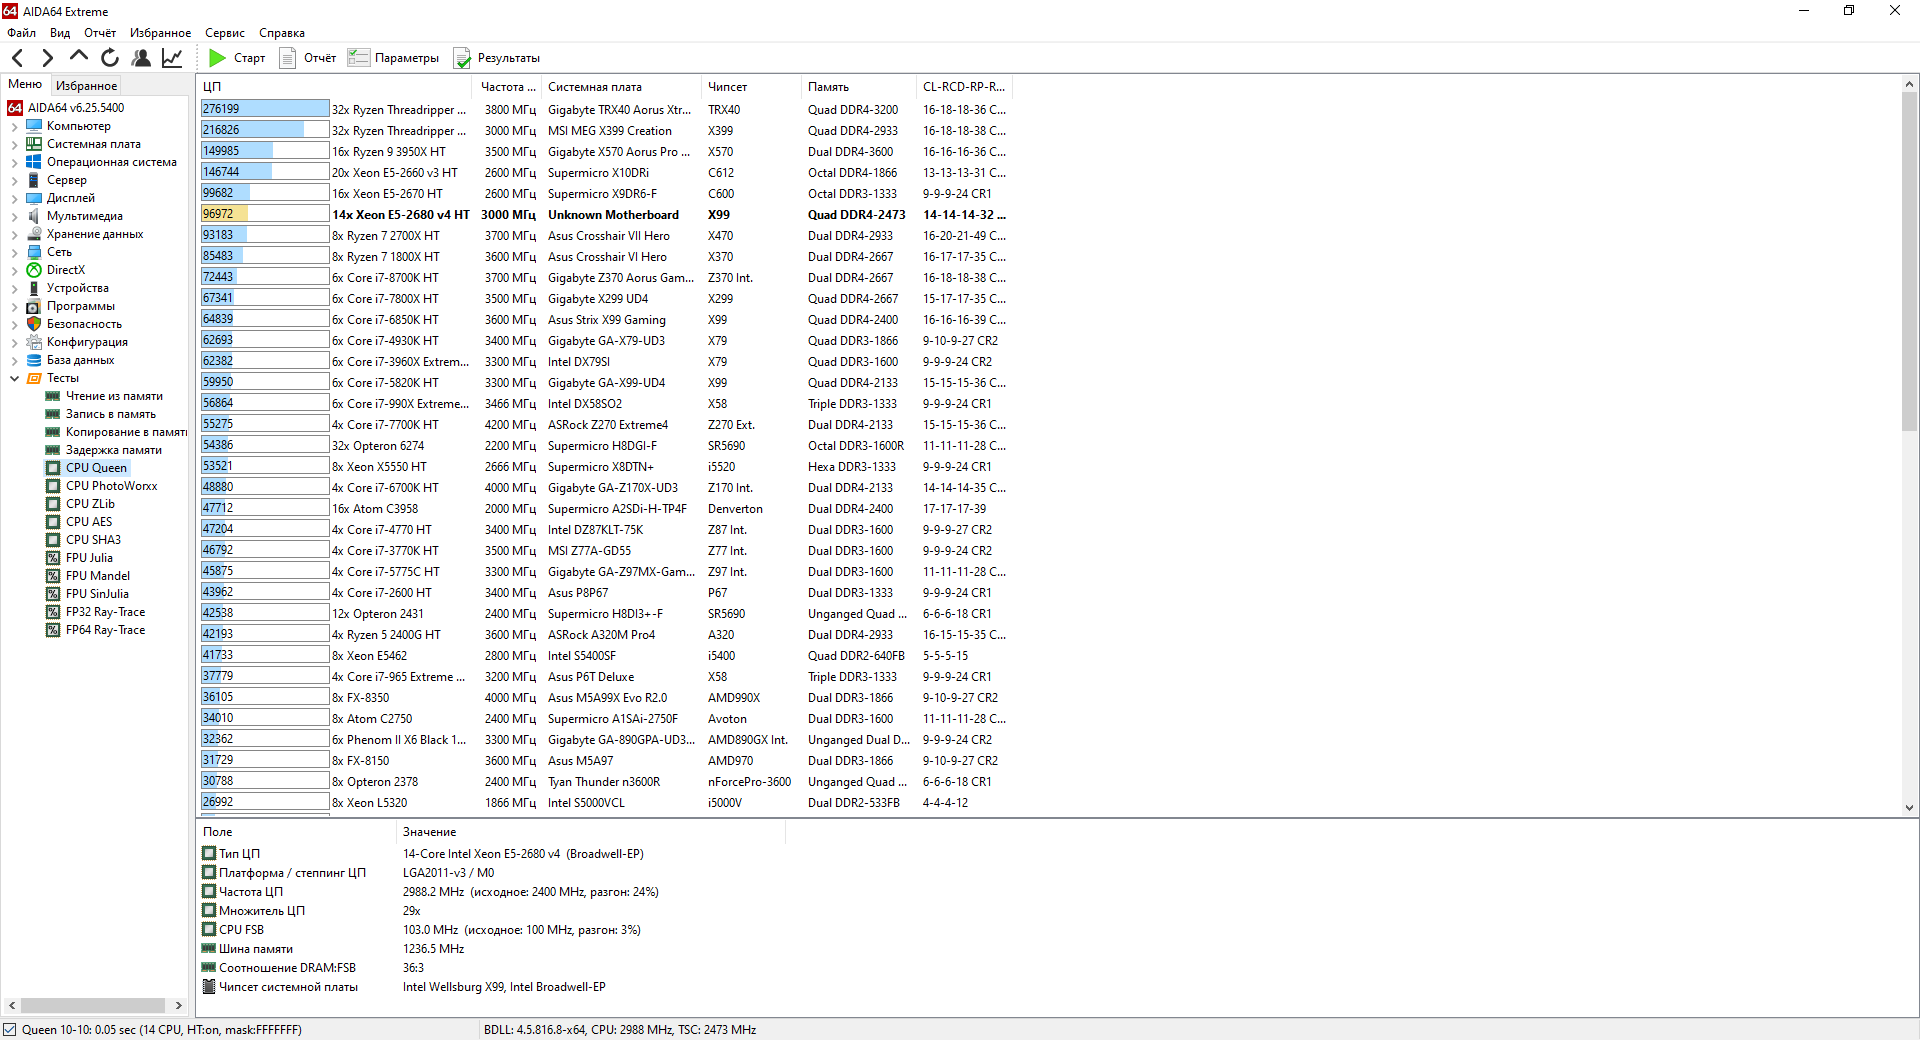Screen dimensions: 1920x1040
Task: Sort by the ЦП column header
Action: [x=335, y=87]
